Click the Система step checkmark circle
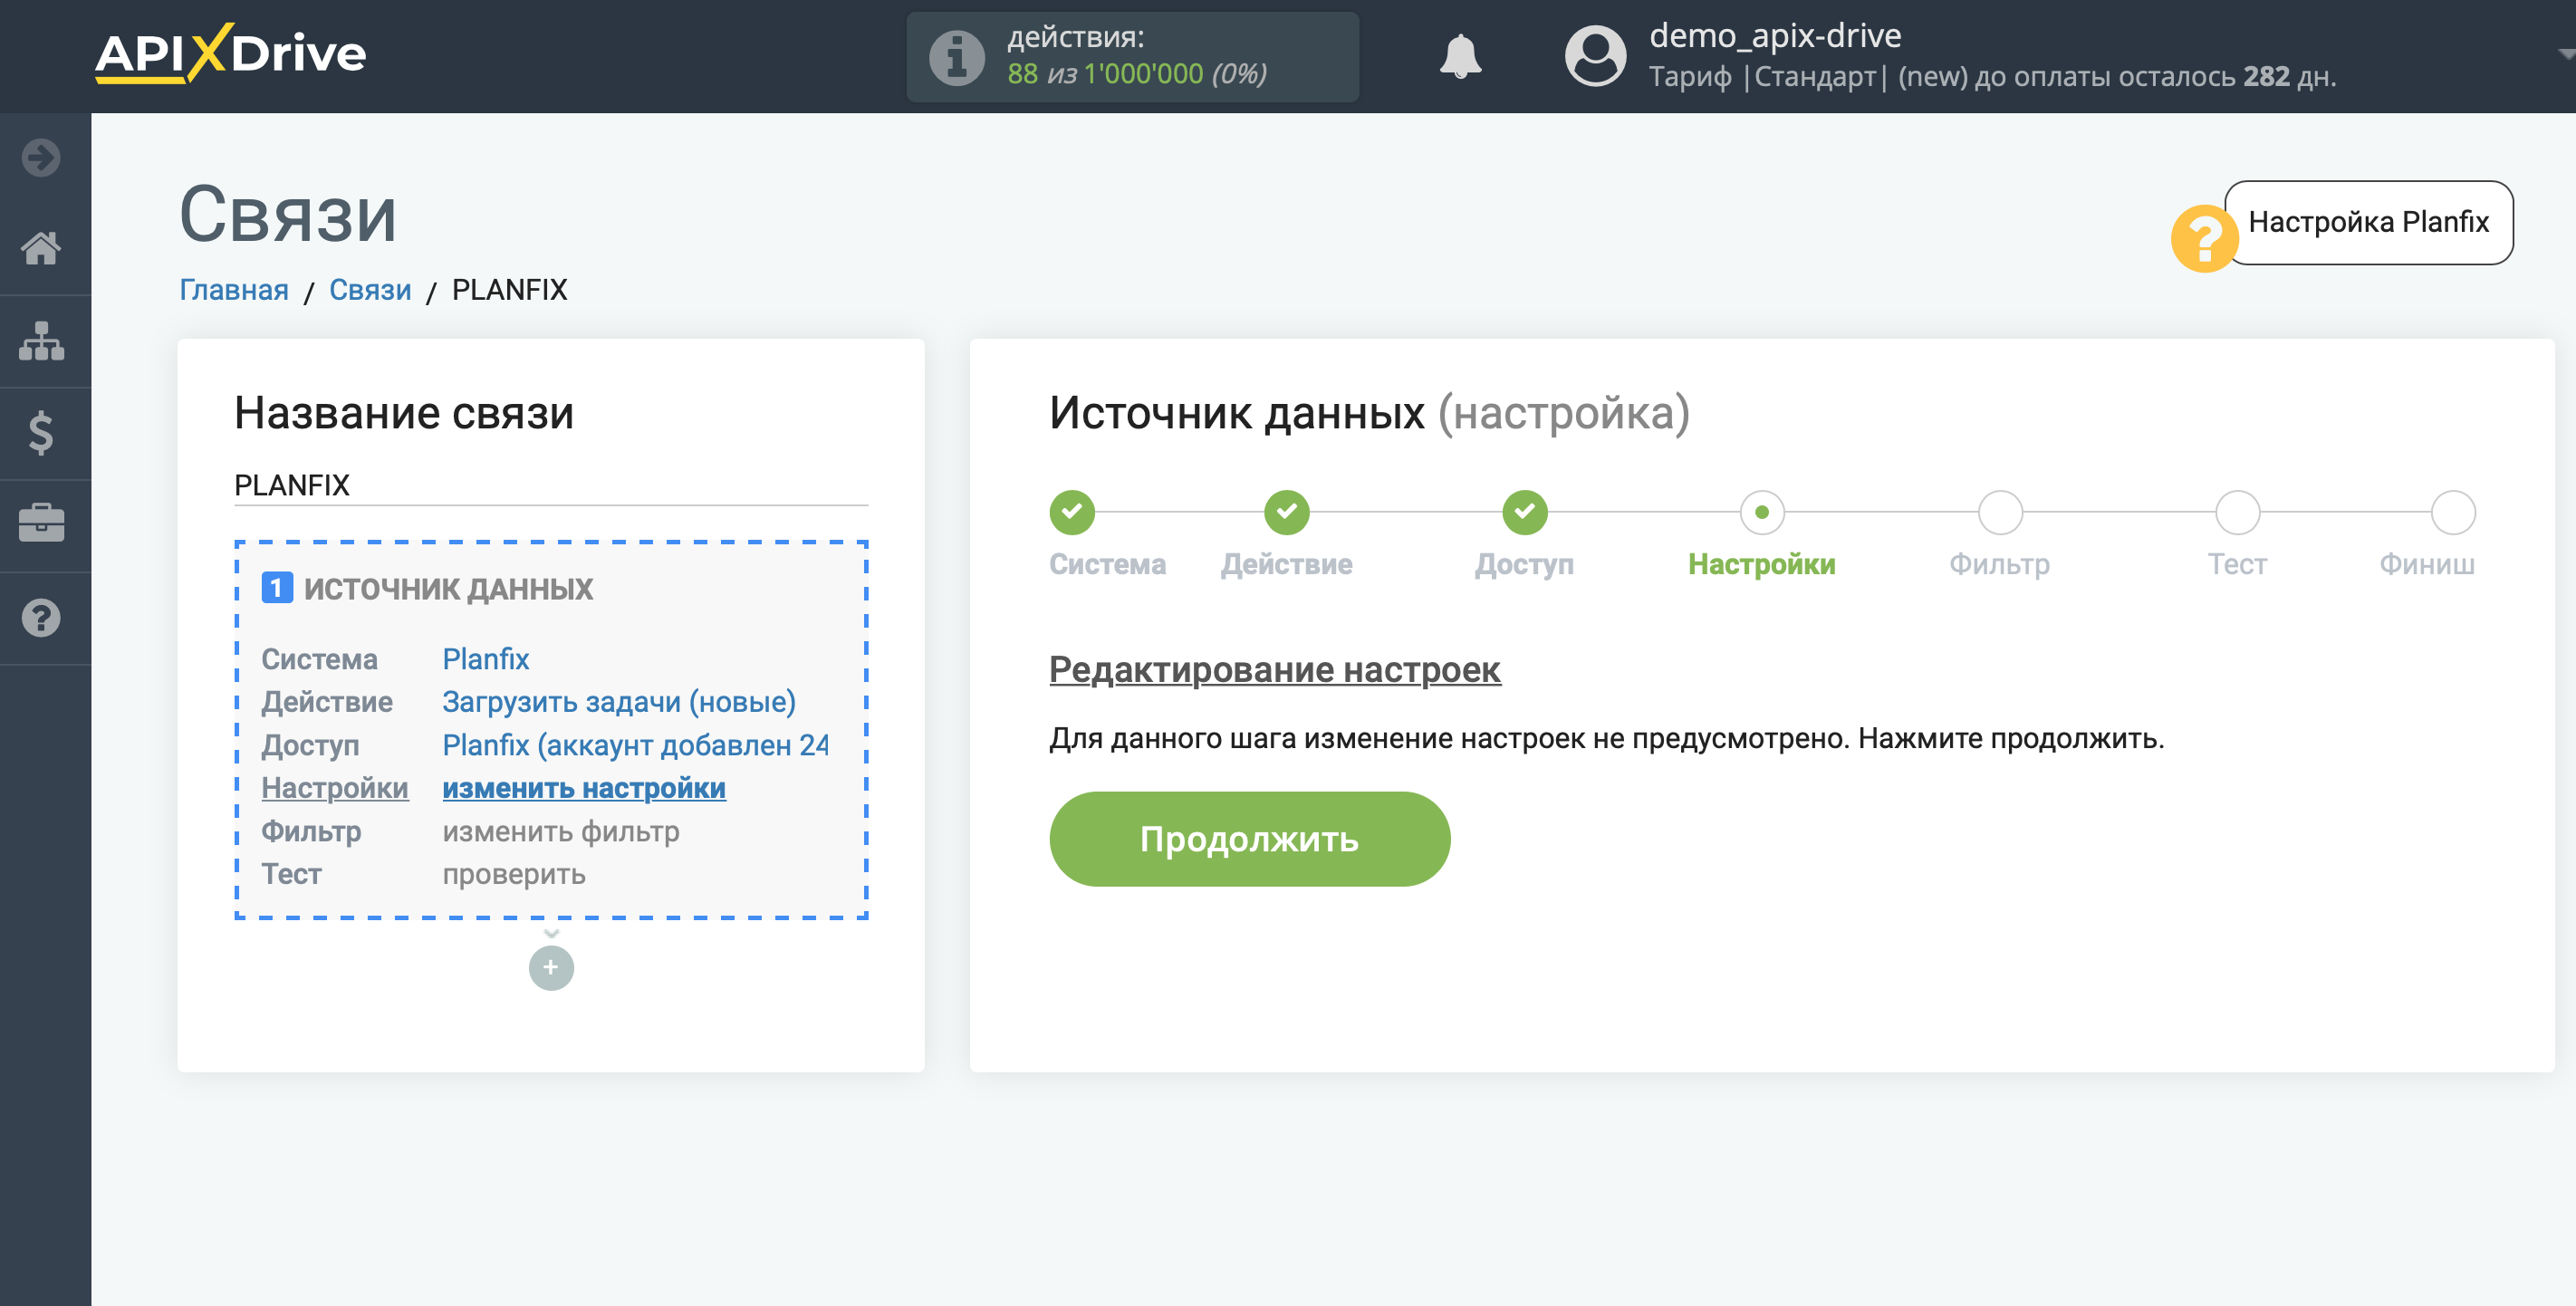This screenshot has width=2576, height=1306. click(x=1072, y=512)
